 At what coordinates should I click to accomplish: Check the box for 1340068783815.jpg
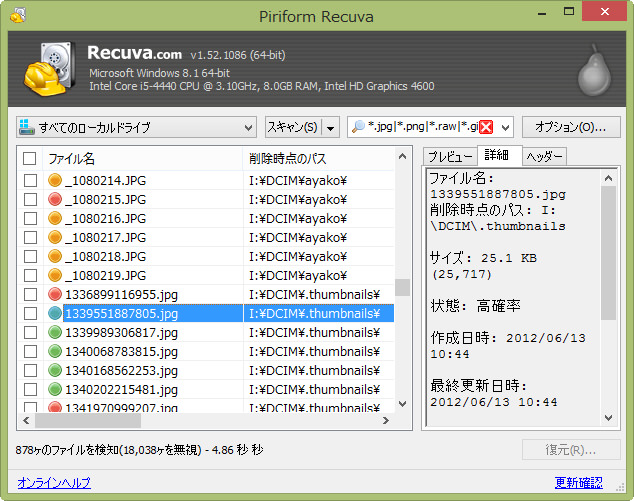pos(30,351)
